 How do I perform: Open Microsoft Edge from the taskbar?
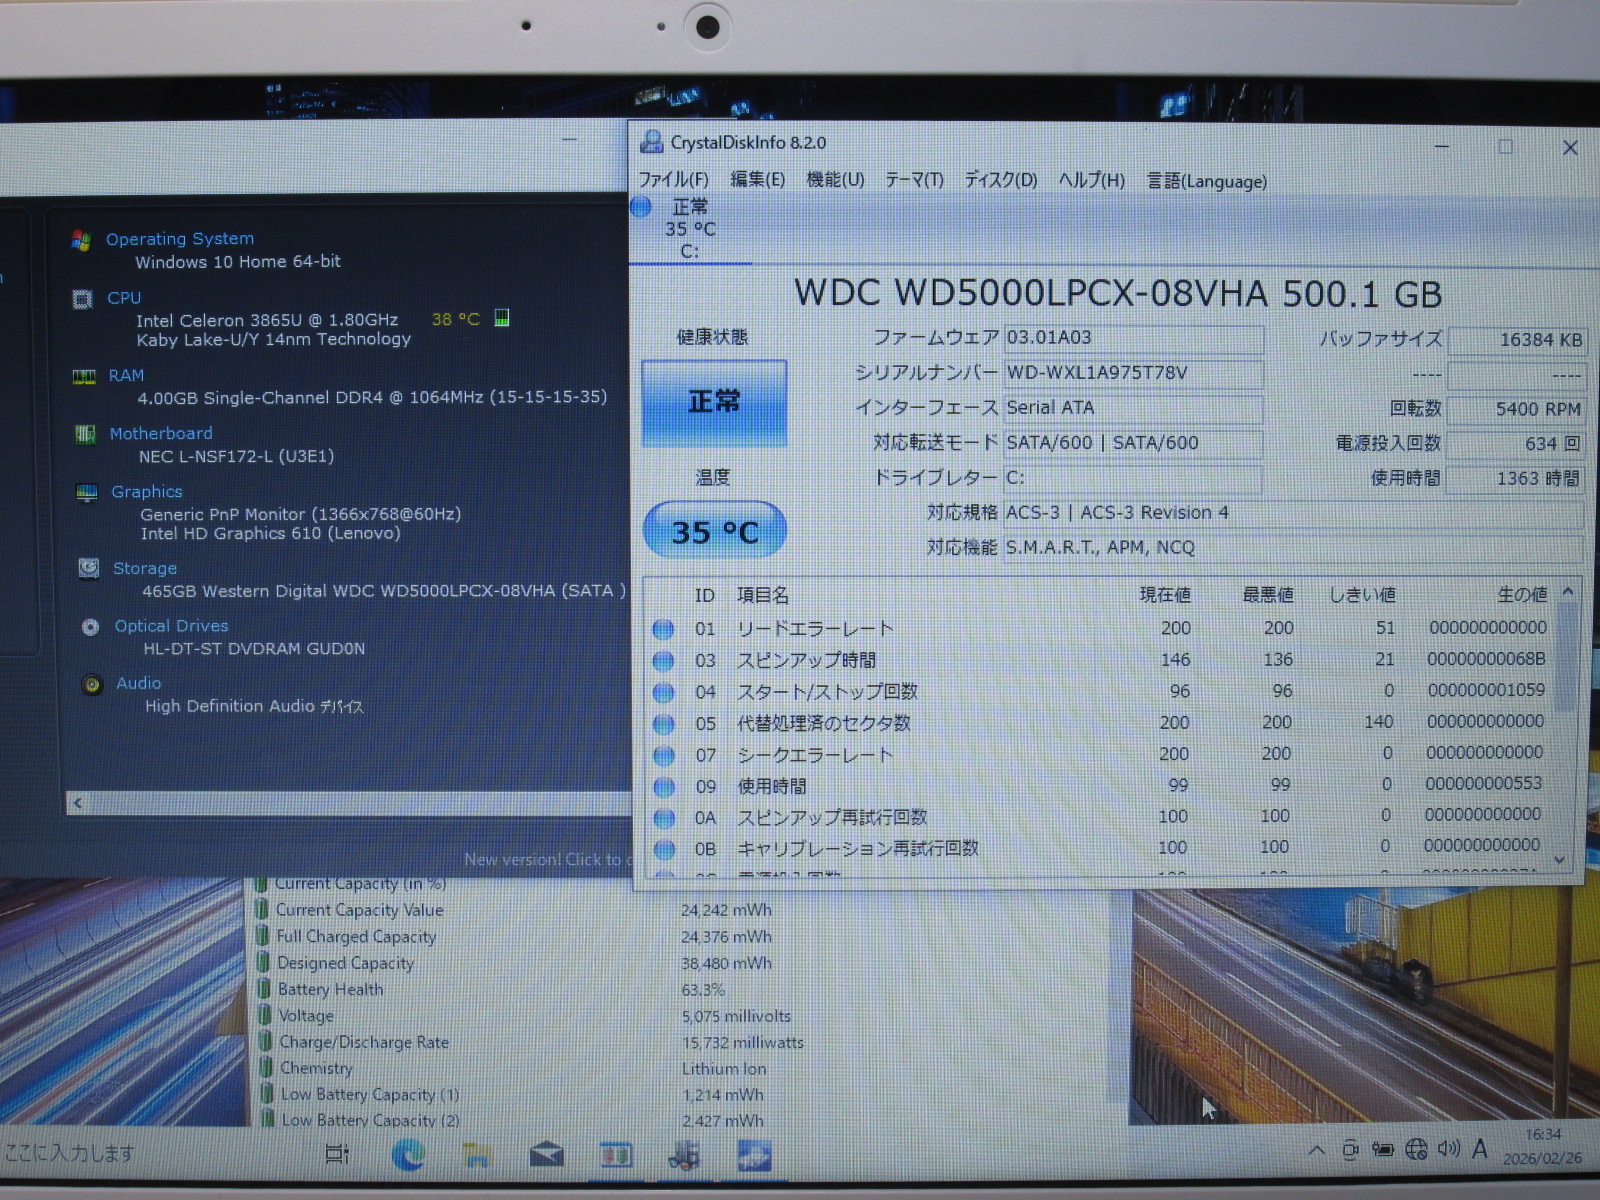(x=408, y=1155)
